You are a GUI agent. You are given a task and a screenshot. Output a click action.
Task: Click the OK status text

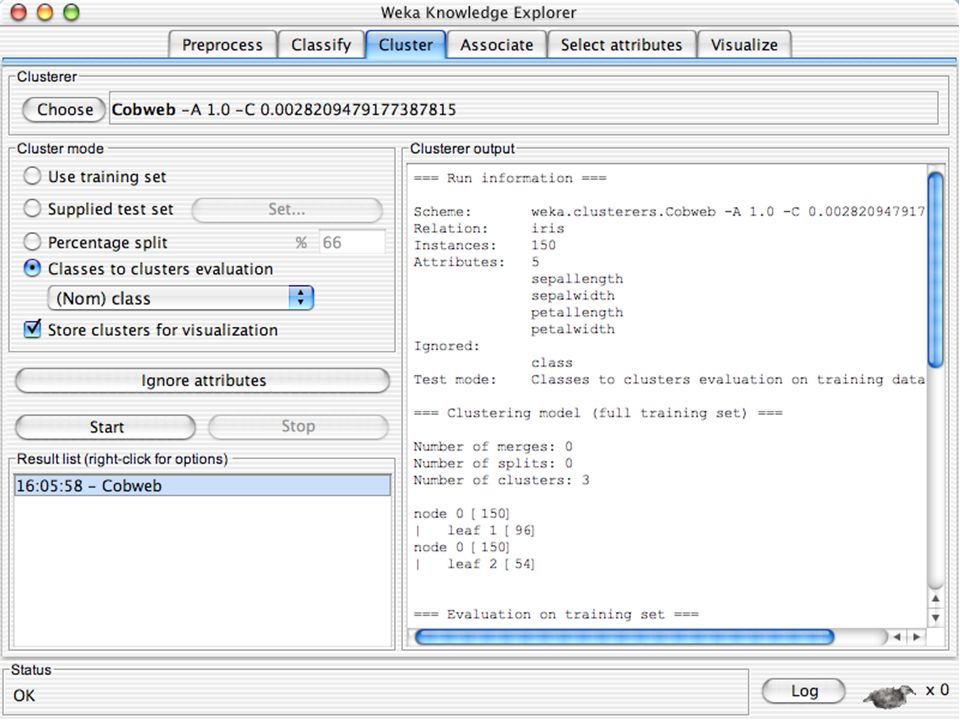coord(24,696)
